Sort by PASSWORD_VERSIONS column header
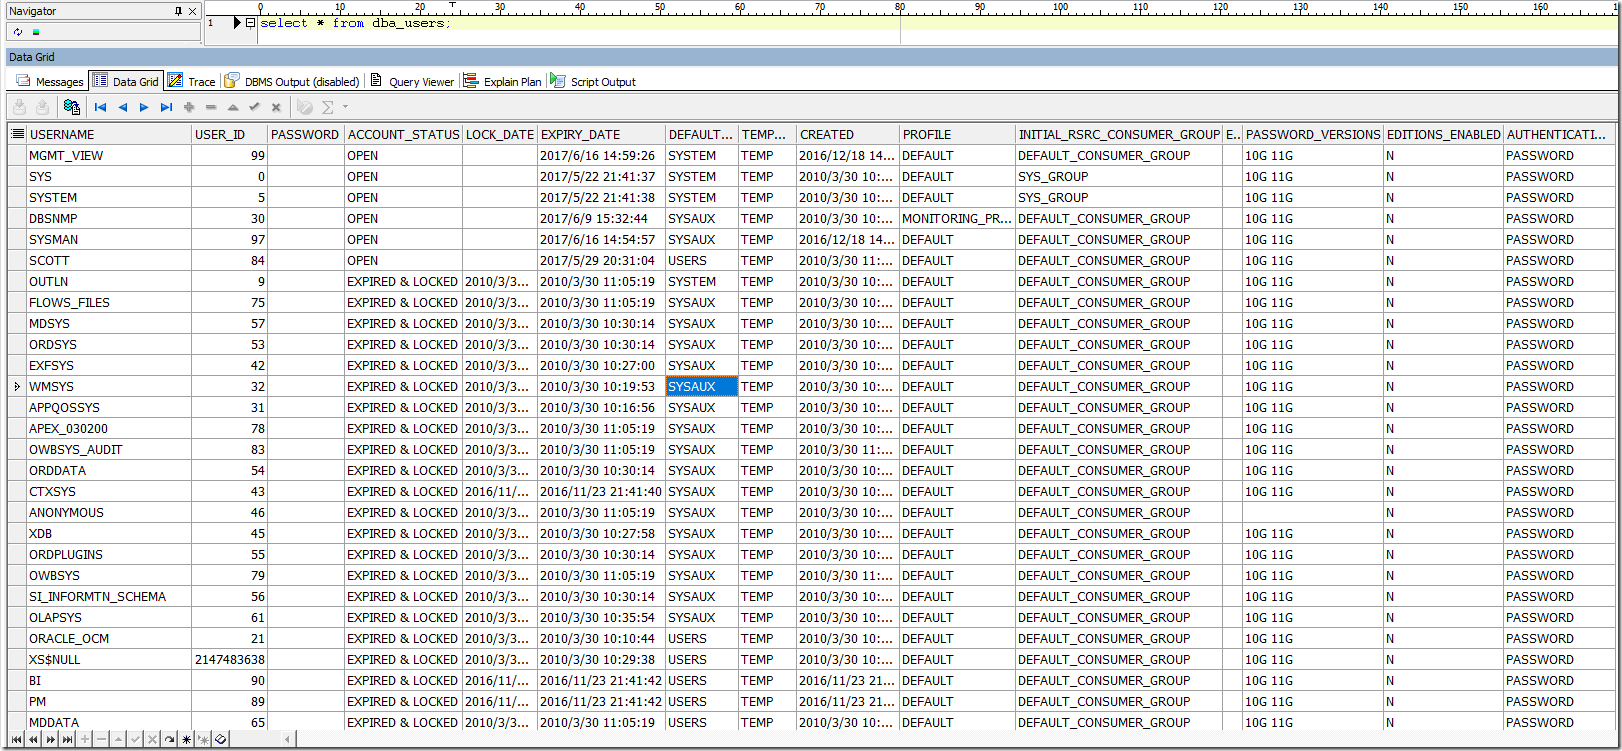The height and width of the screenshot is (751, 1622). tap(1313, 134)
